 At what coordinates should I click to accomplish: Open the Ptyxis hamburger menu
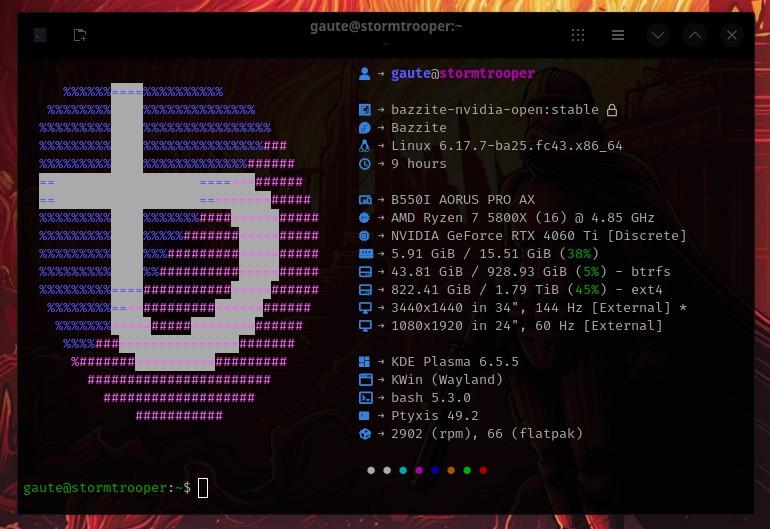(618, 35)
